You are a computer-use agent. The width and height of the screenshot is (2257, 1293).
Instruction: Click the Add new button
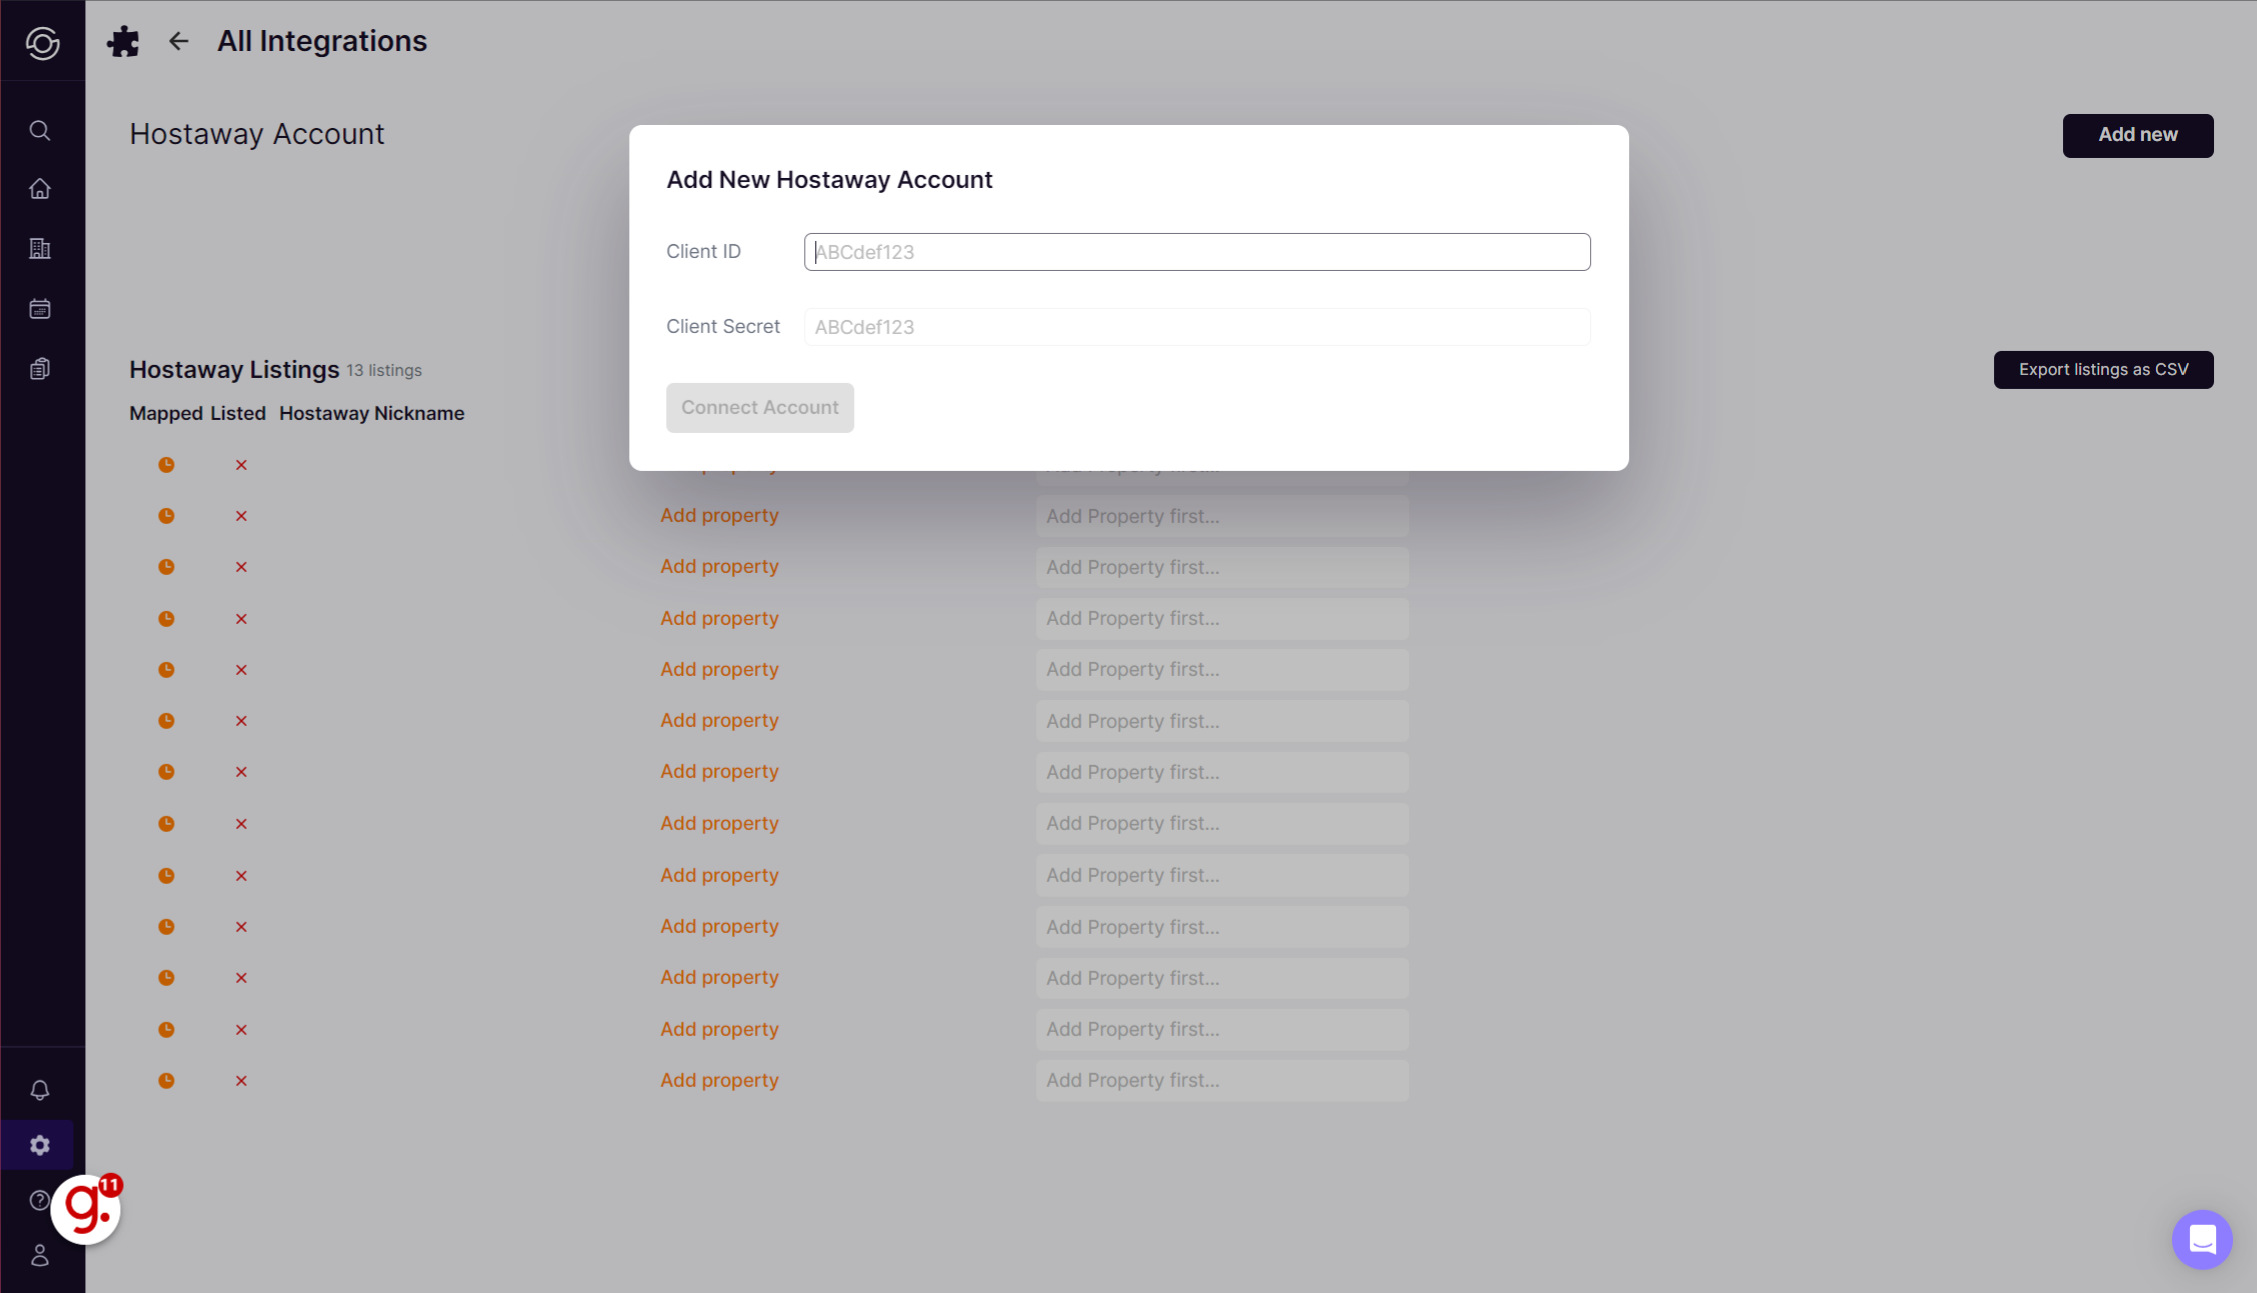2137,135
